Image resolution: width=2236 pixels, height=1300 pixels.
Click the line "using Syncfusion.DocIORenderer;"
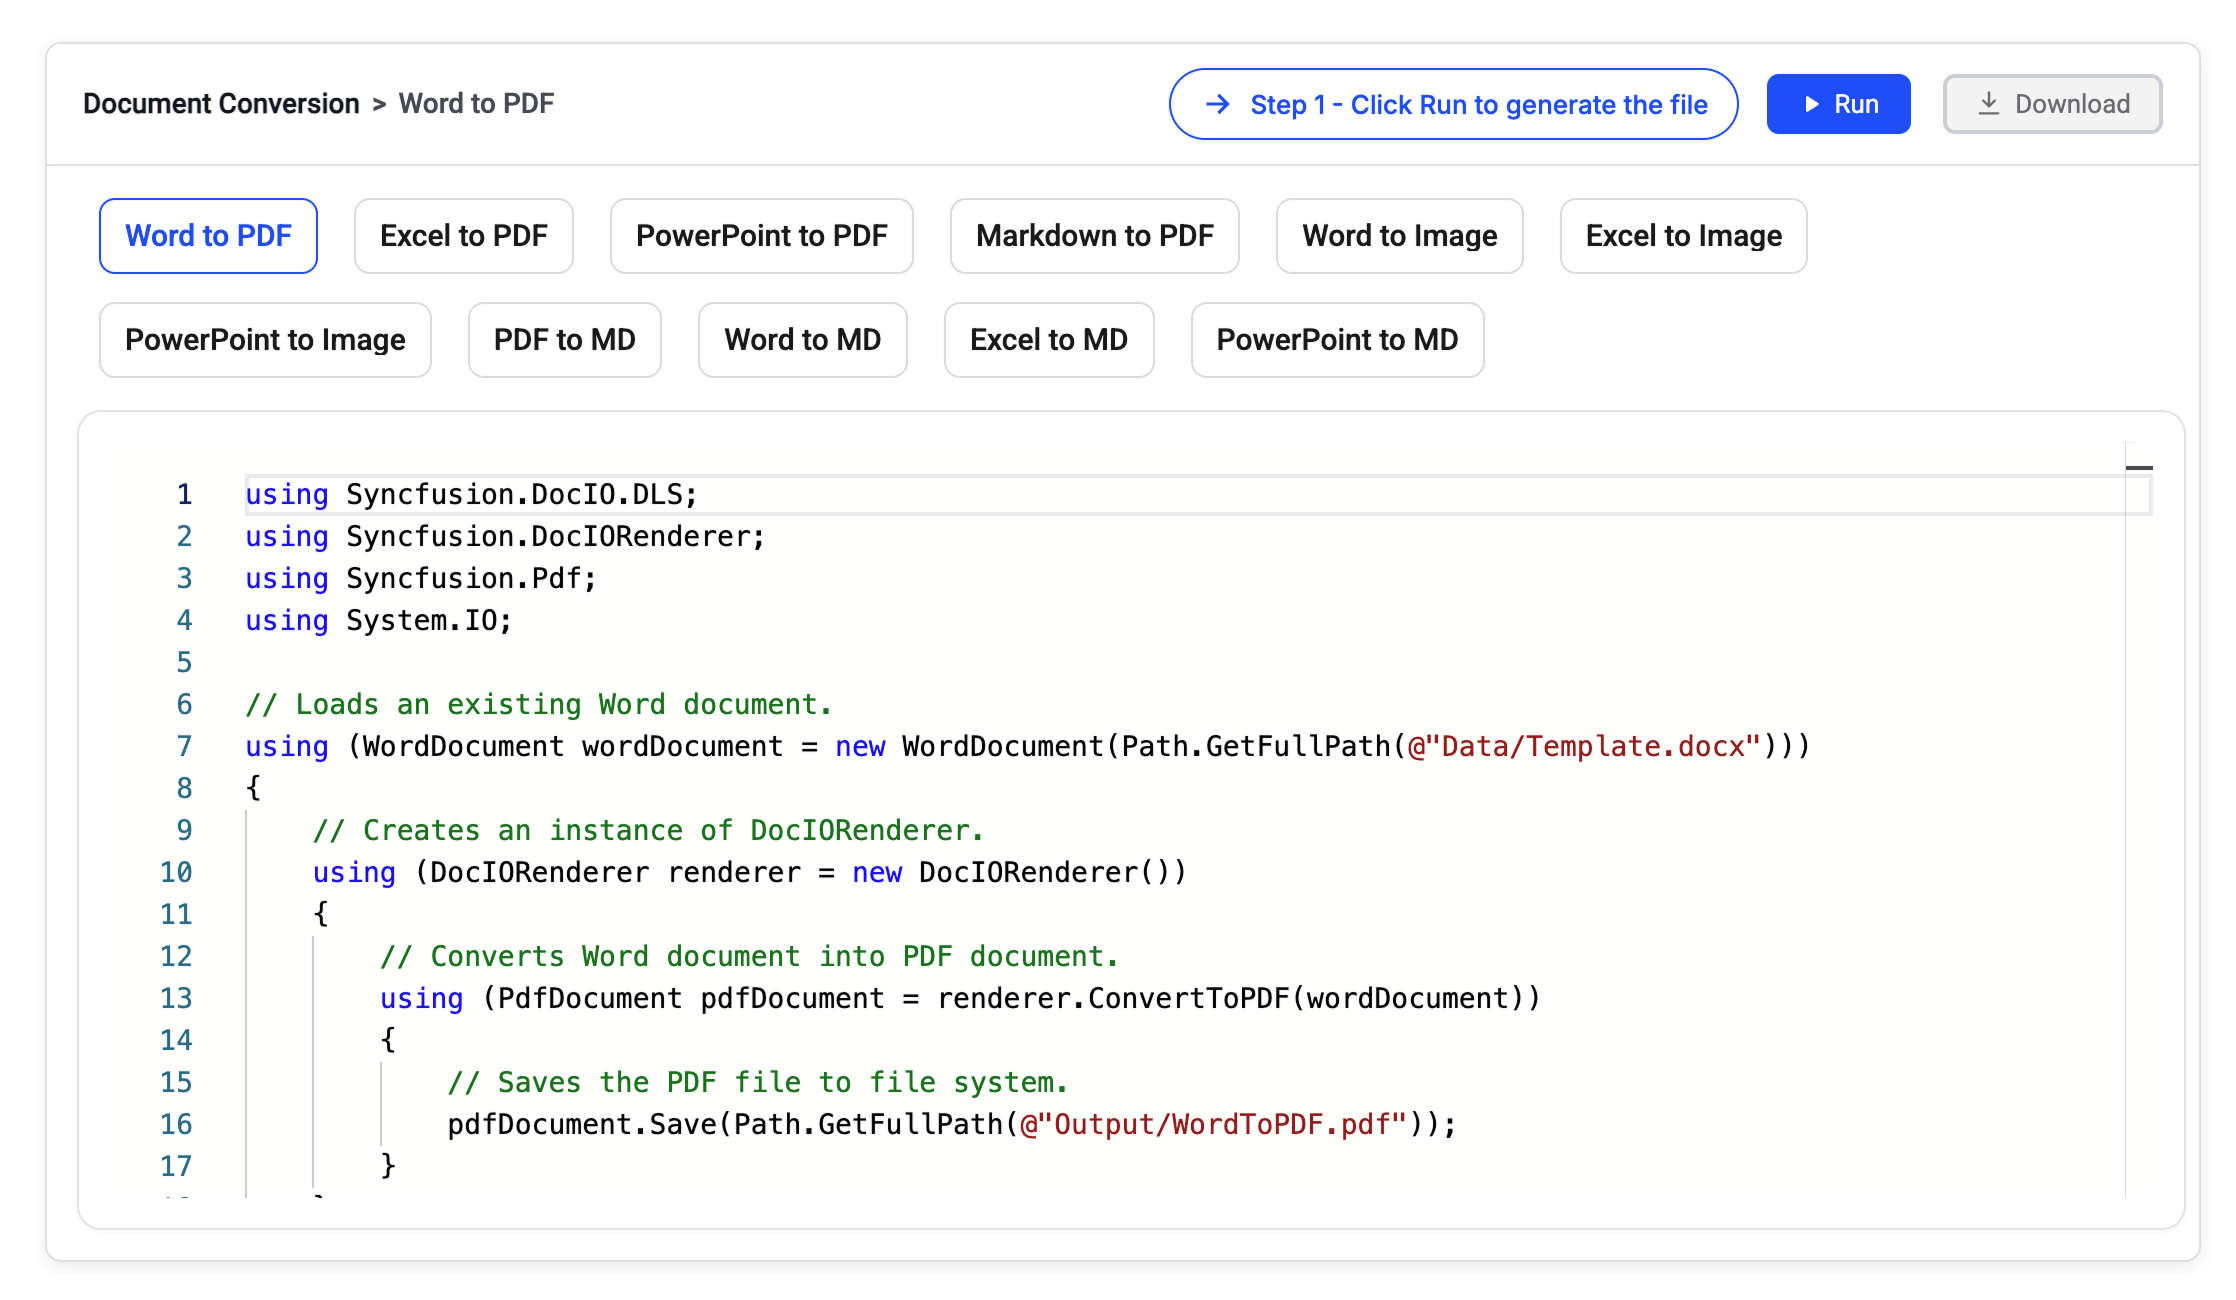pyautogui.click(x=506, y=536)
